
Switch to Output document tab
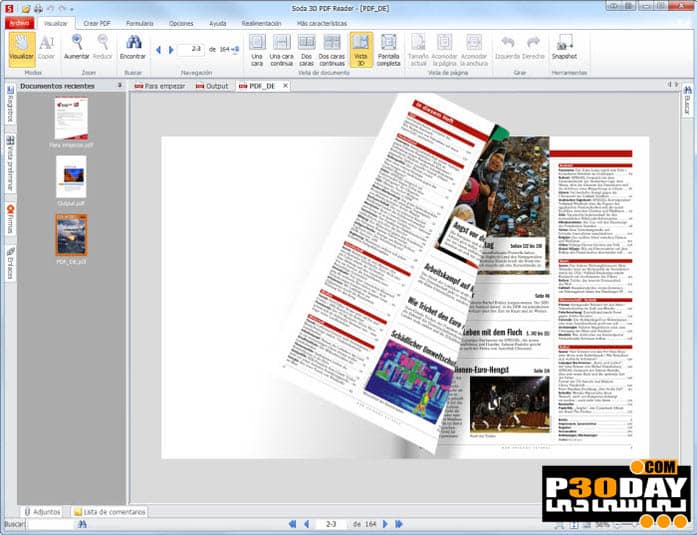click(x=212, y=86)
